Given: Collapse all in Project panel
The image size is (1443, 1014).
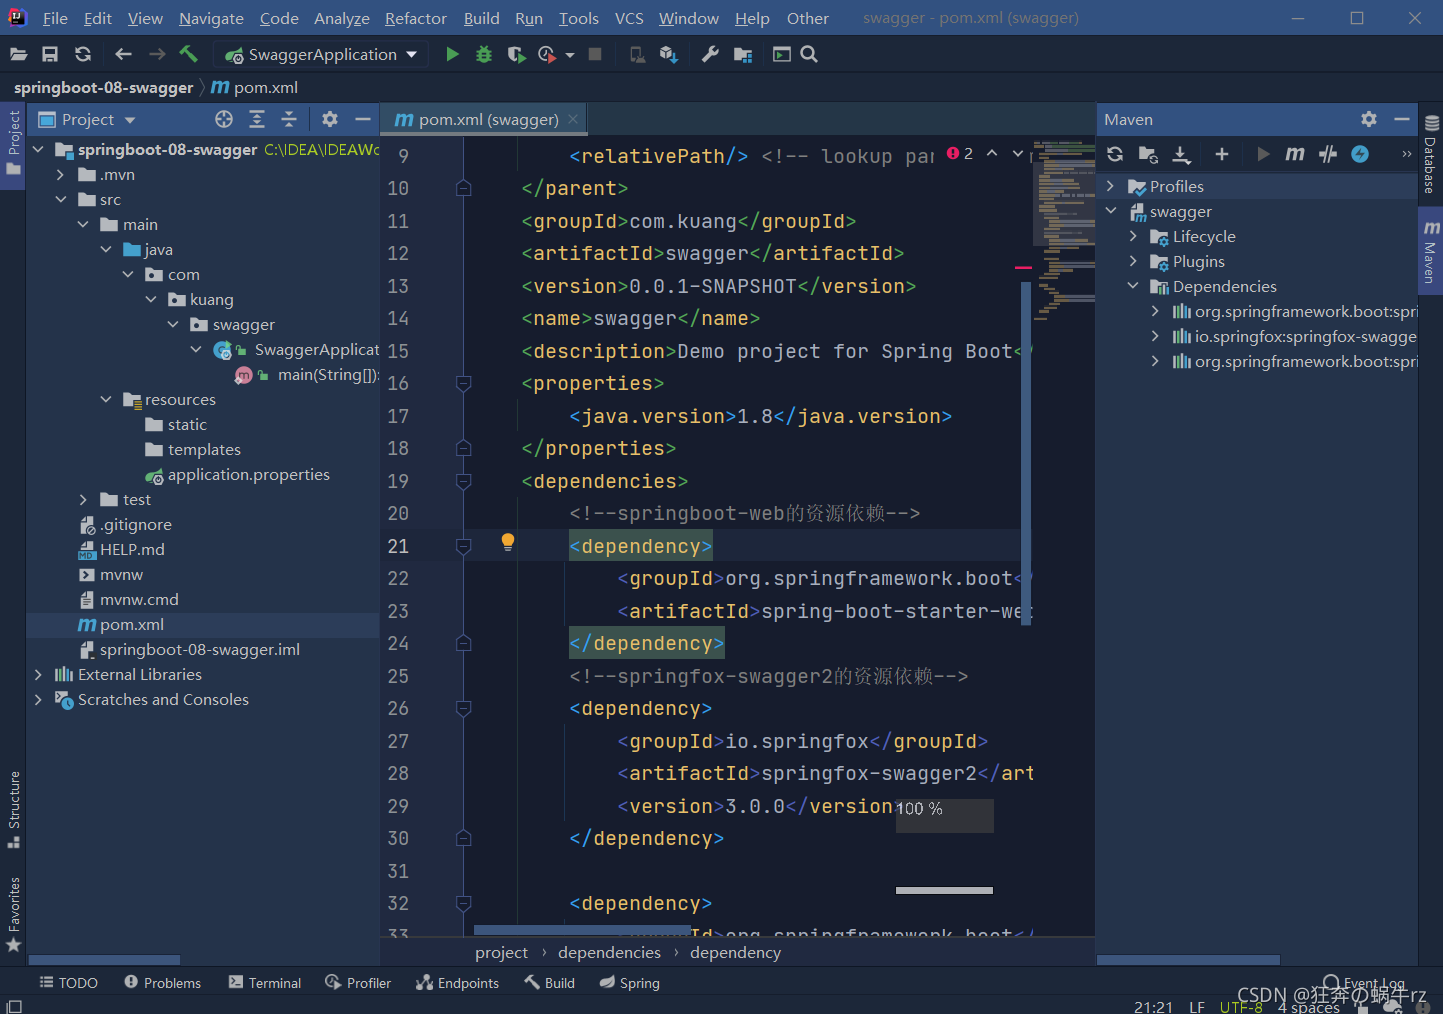Looking at the screenshot, I should 289,119.
